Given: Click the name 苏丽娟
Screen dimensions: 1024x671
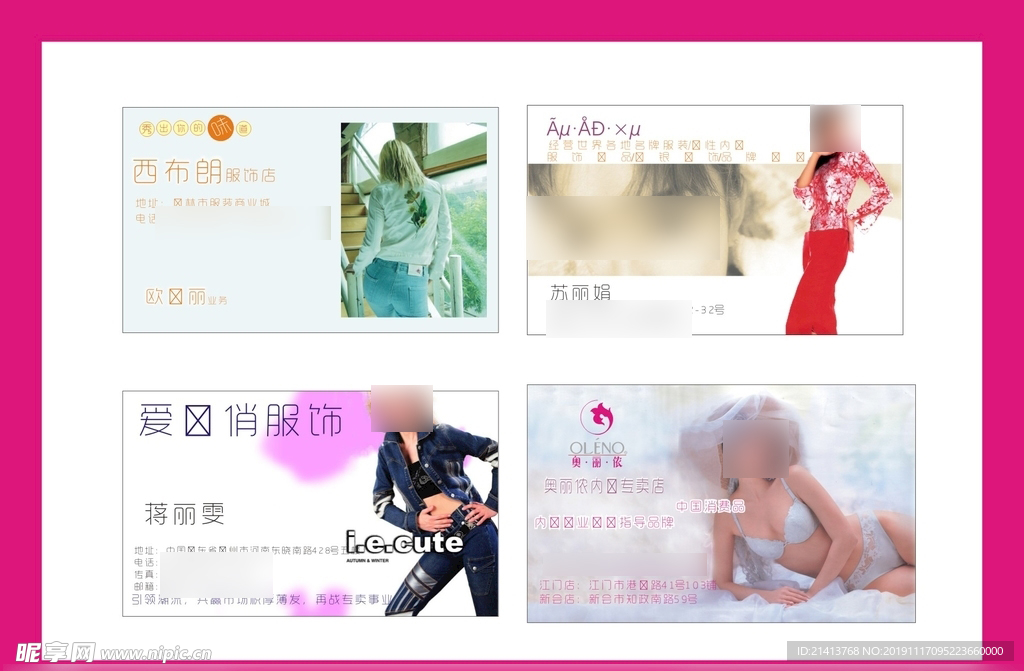Looking at the screenshot, I should pos(580,292).
